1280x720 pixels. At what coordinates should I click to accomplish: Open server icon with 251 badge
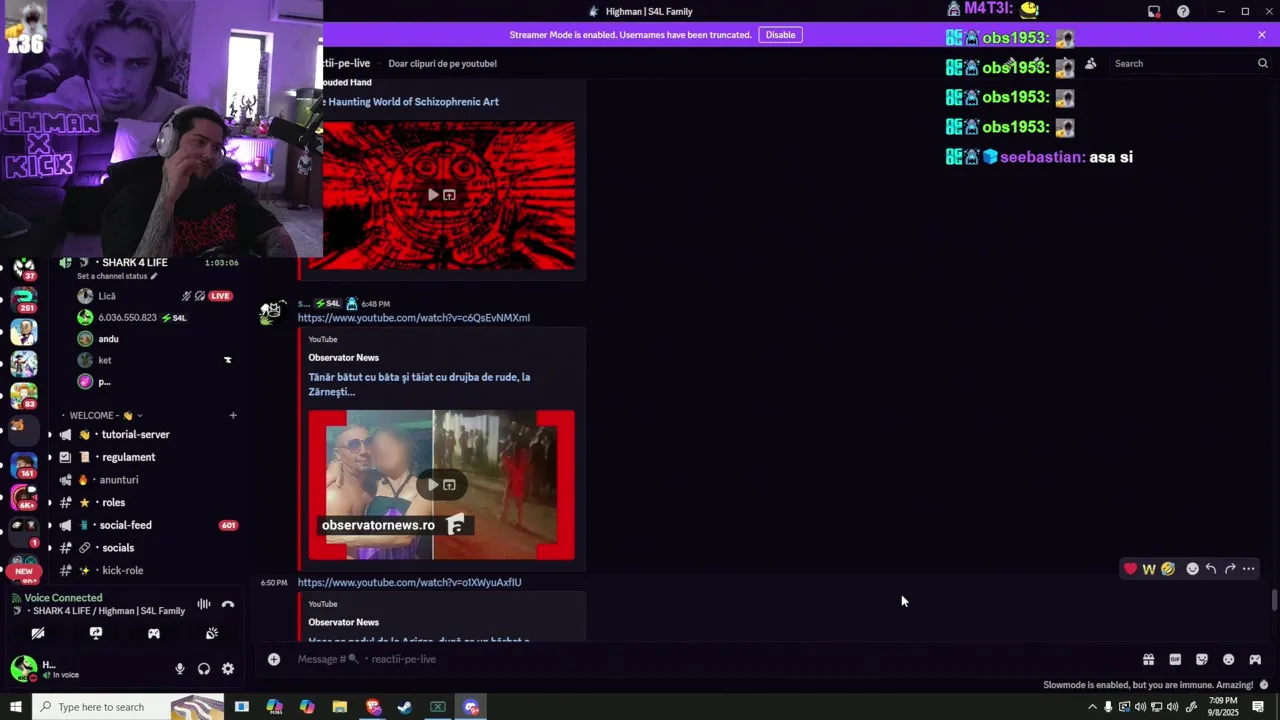click(24, 298)
